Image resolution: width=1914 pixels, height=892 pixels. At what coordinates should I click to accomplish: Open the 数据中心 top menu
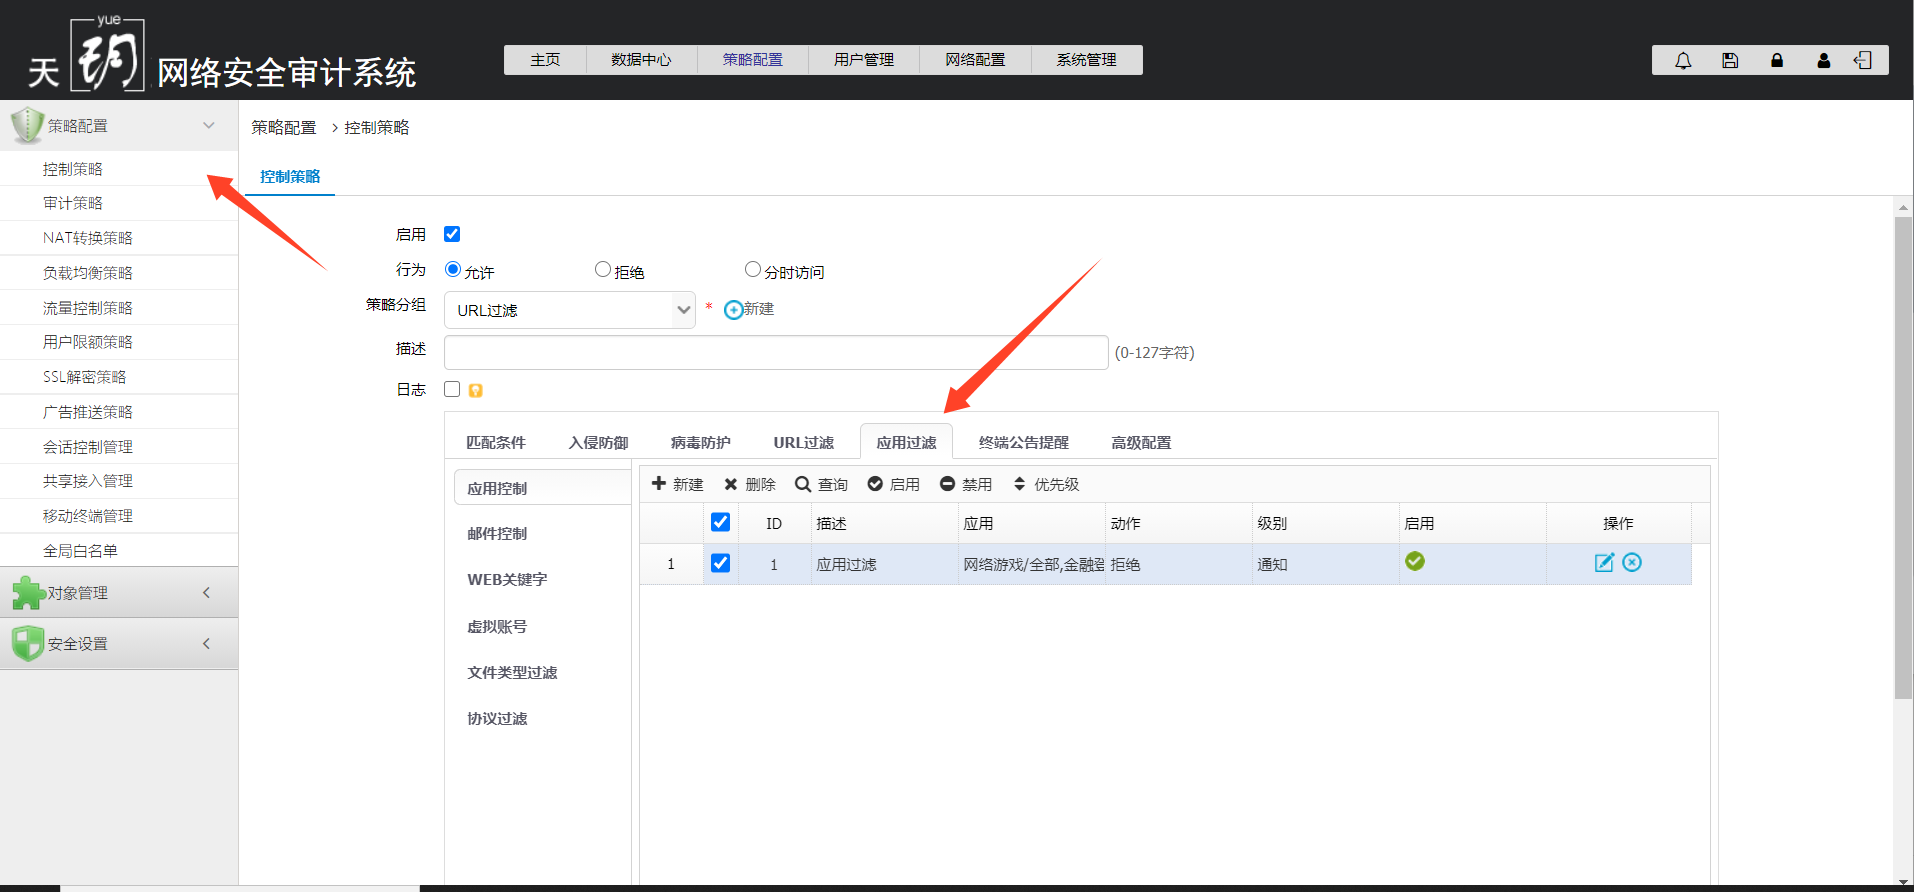tap(641, 60)
